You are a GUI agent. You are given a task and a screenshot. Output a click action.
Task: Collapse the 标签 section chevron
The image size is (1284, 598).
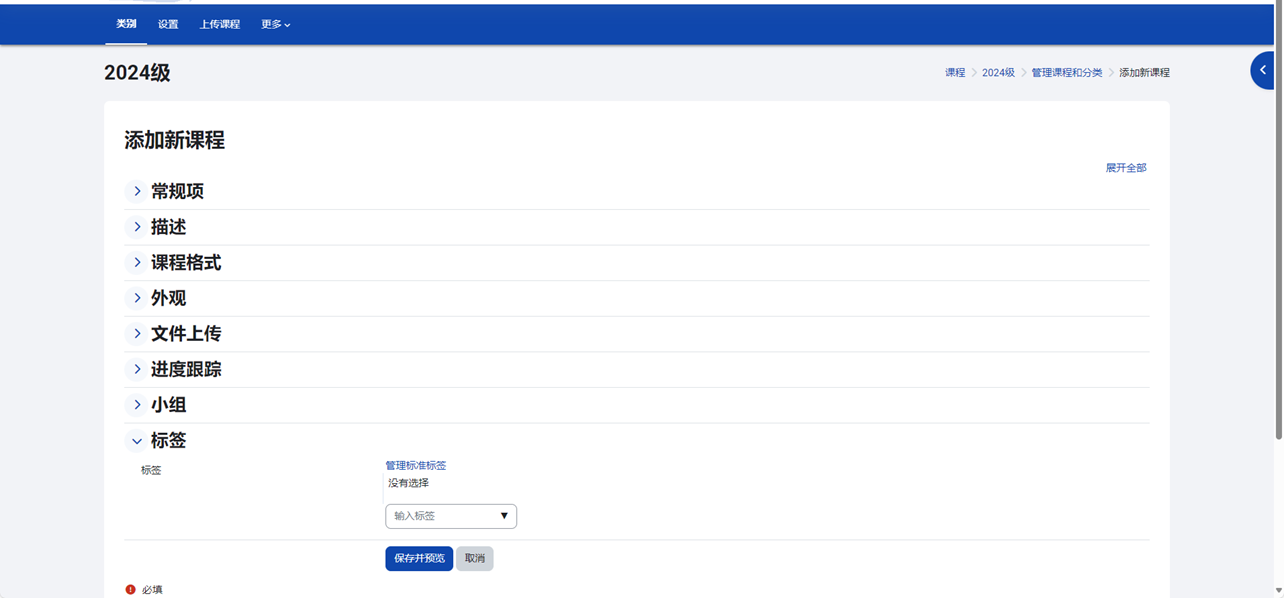click(x=137, y=441)
